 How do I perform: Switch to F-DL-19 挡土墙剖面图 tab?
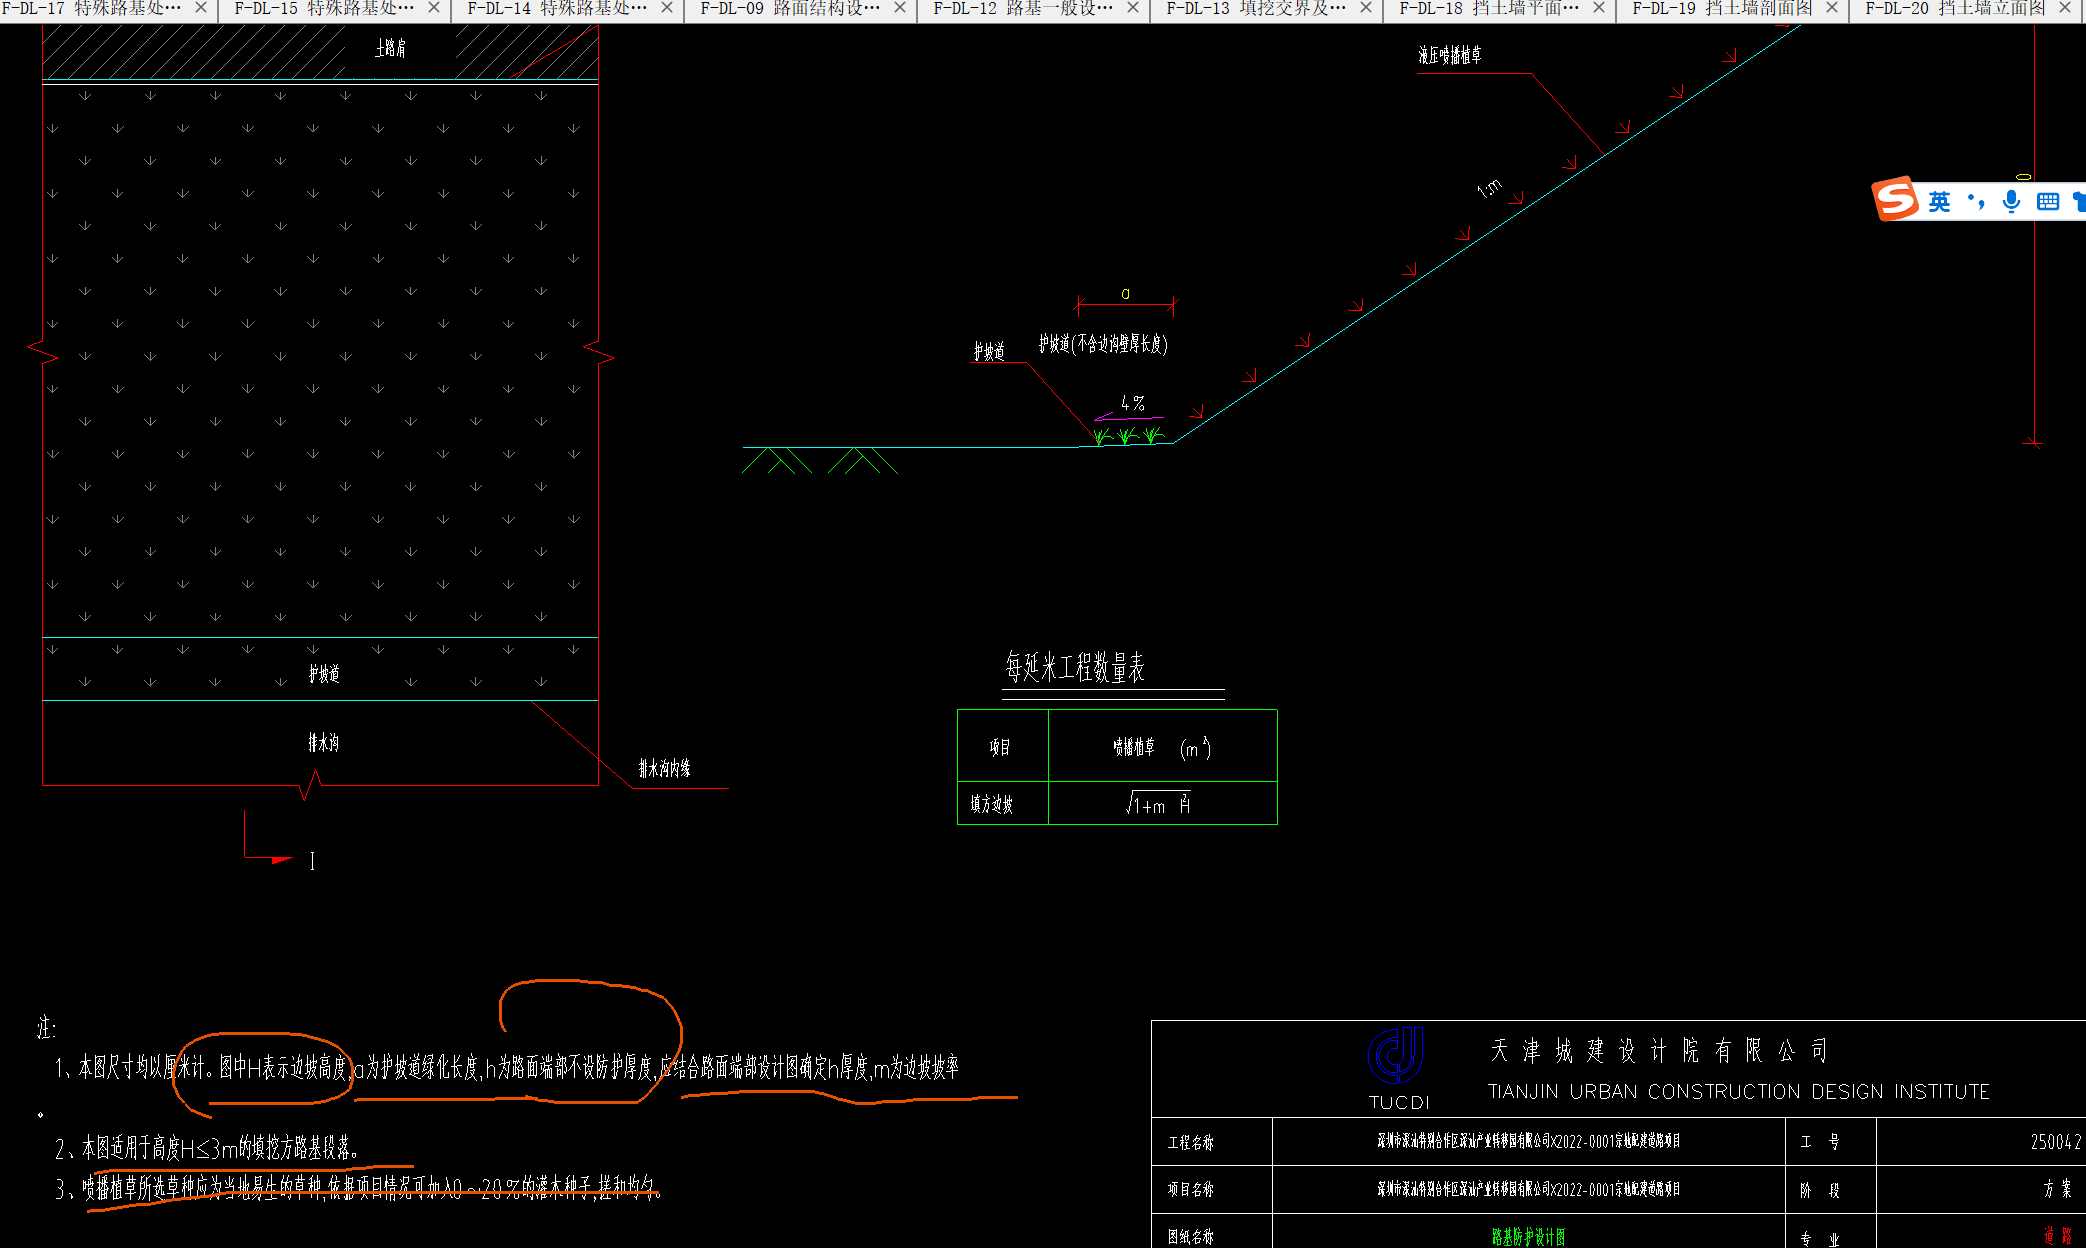(1722, 8)
